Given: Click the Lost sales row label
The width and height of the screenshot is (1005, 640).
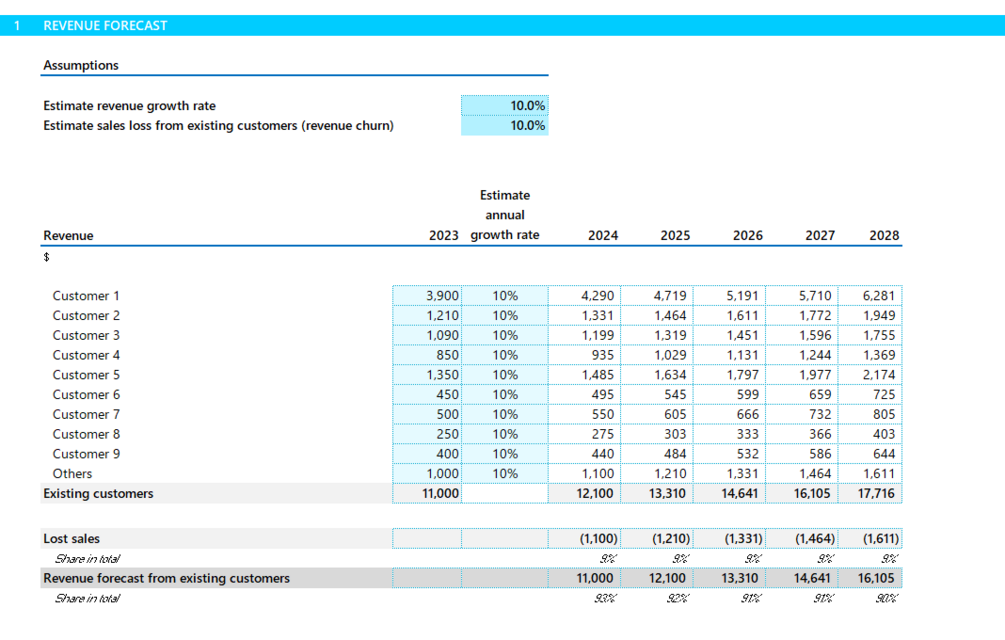Looking at the screenshot, I should coord(71,539).
